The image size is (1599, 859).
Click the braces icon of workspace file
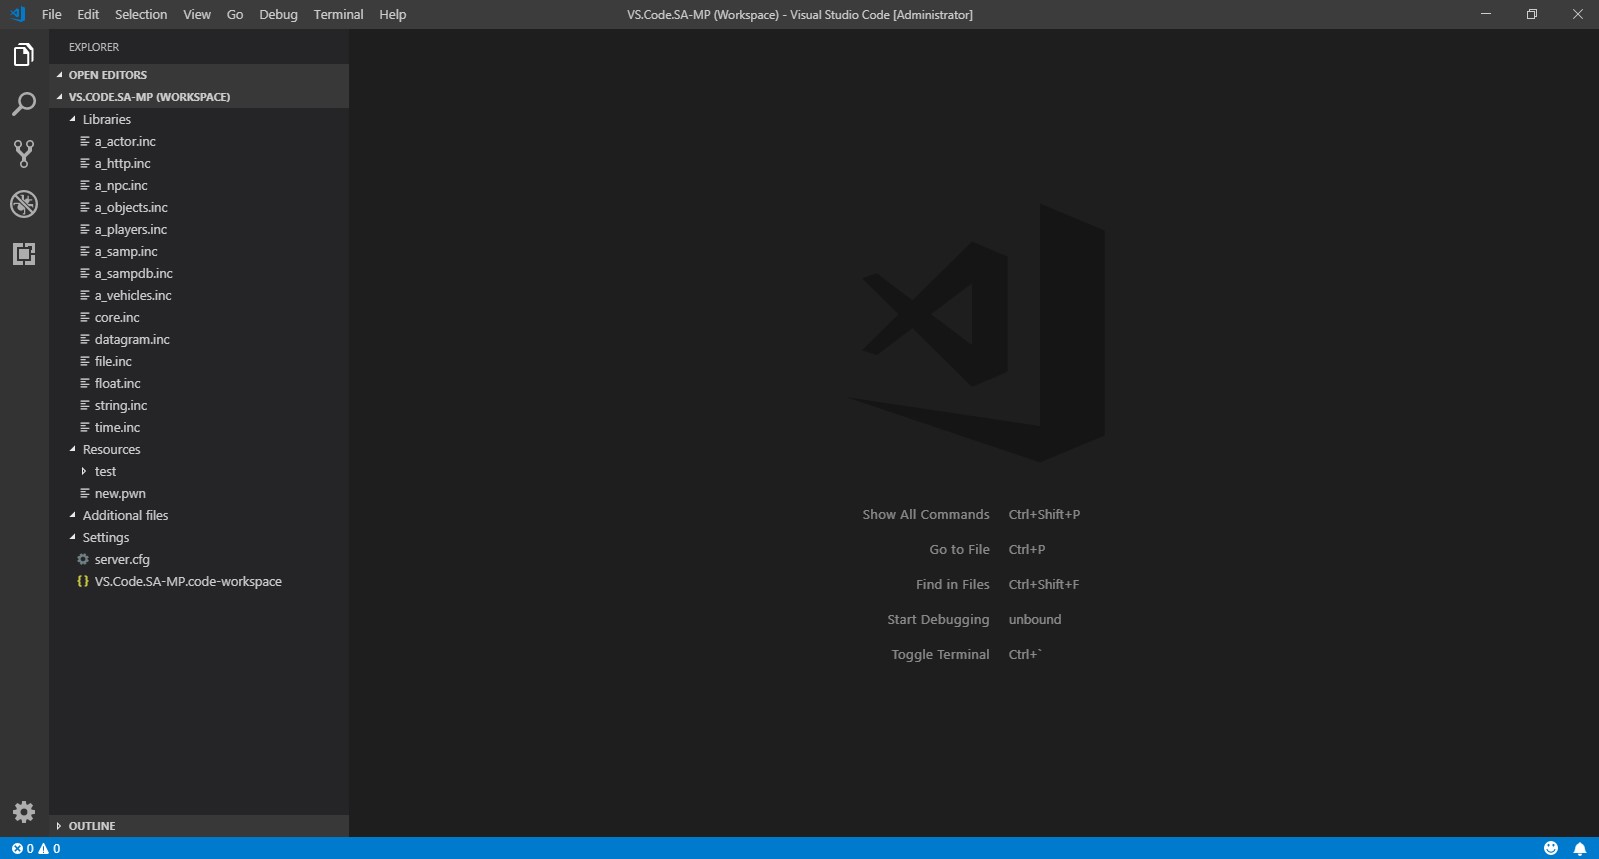point(83,581)
